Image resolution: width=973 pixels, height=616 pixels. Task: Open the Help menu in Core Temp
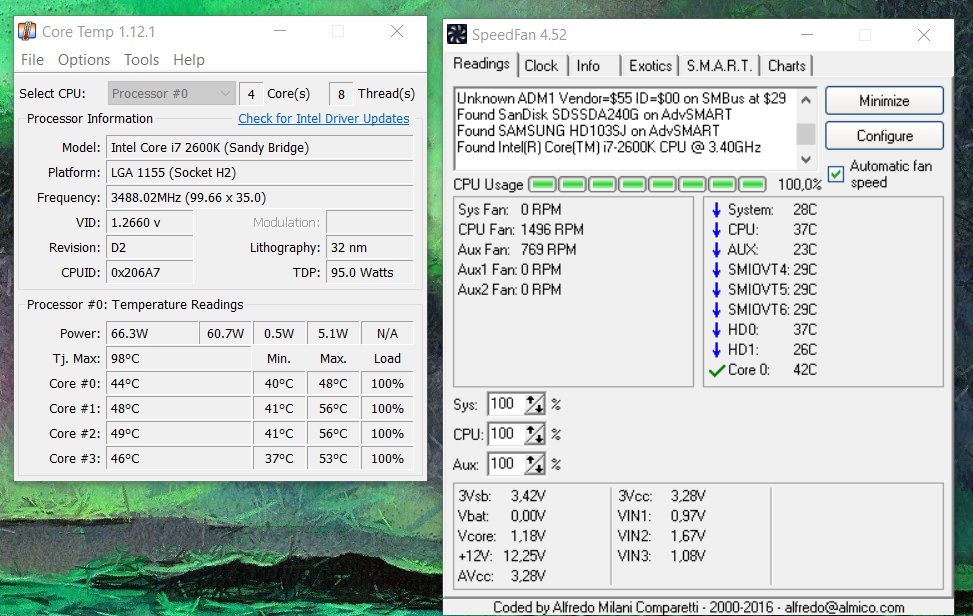pos(189,60)
